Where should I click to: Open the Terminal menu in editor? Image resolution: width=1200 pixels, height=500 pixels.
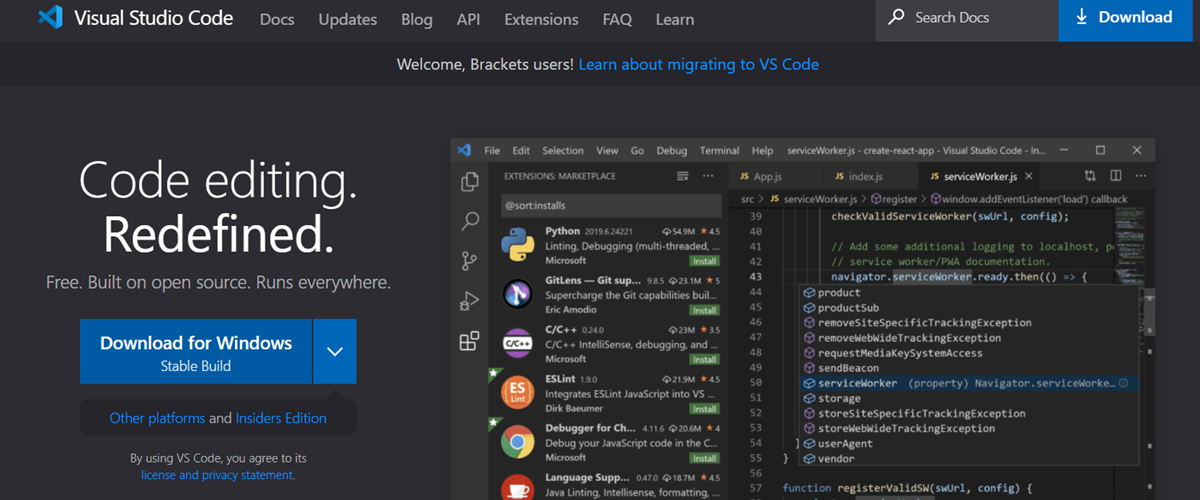pos(719,151)
